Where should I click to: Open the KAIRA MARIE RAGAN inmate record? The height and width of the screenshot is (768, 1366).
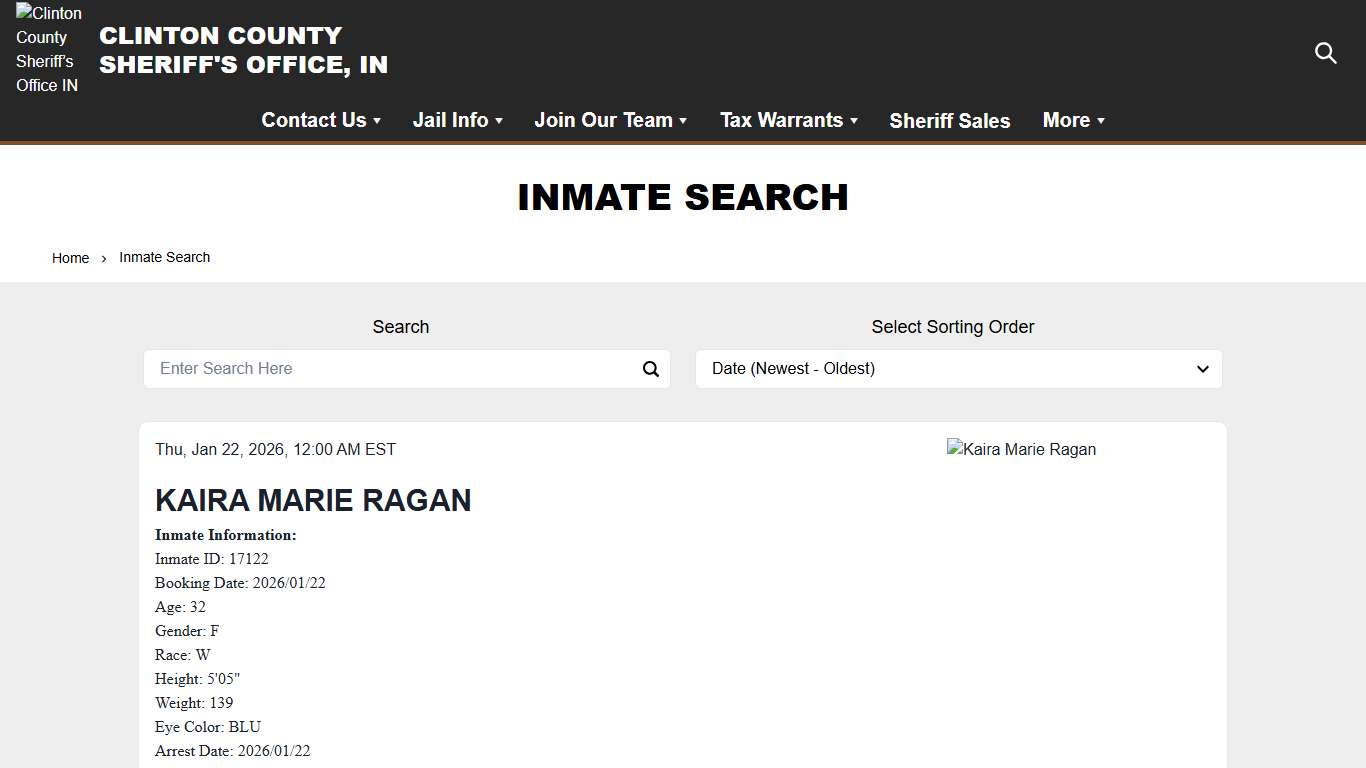[x=313, y=500]
